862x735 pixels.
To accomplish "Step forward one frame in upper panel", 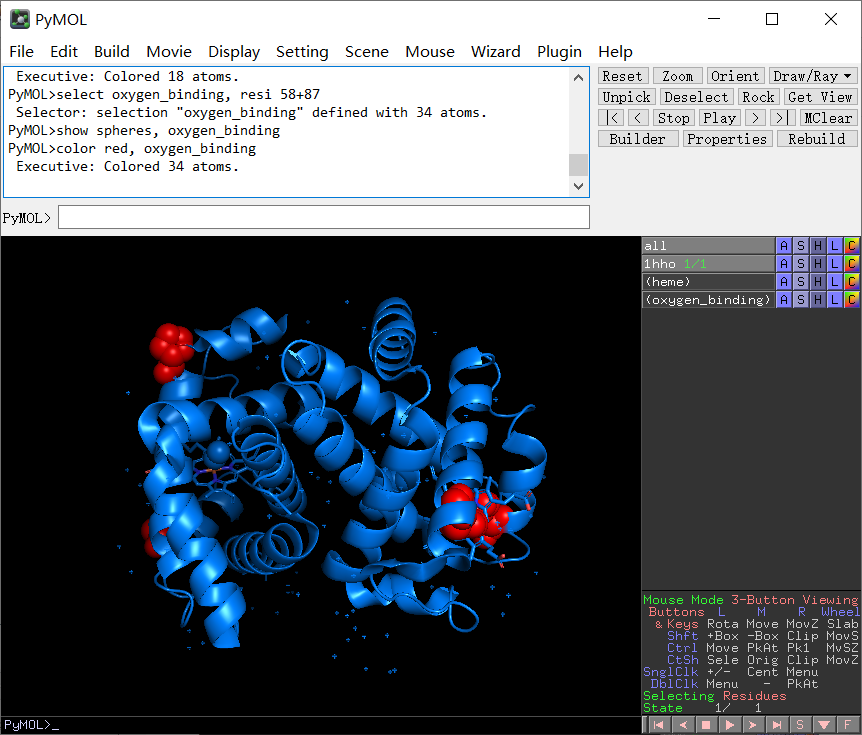I will click(755, 118).
